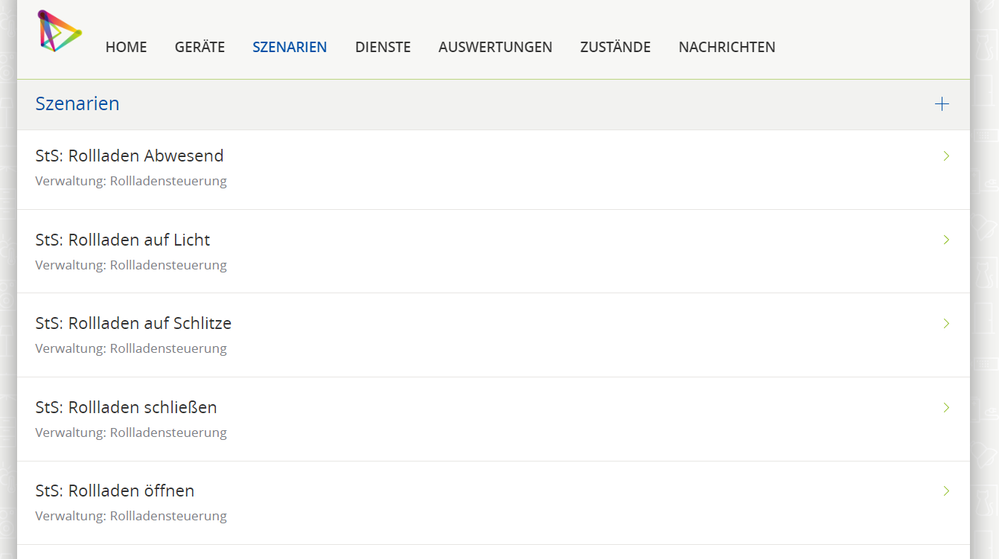Add a new scenario with plus icon
Image resolution: width=999 pixels, height=559 pixels.
941,104
